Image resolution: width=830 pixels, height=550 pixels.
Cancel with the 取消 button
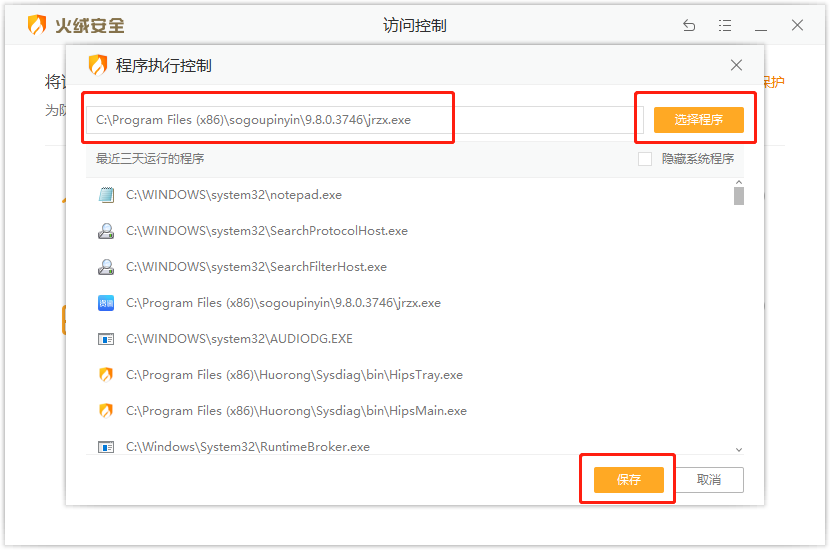(x=709, y=480)
